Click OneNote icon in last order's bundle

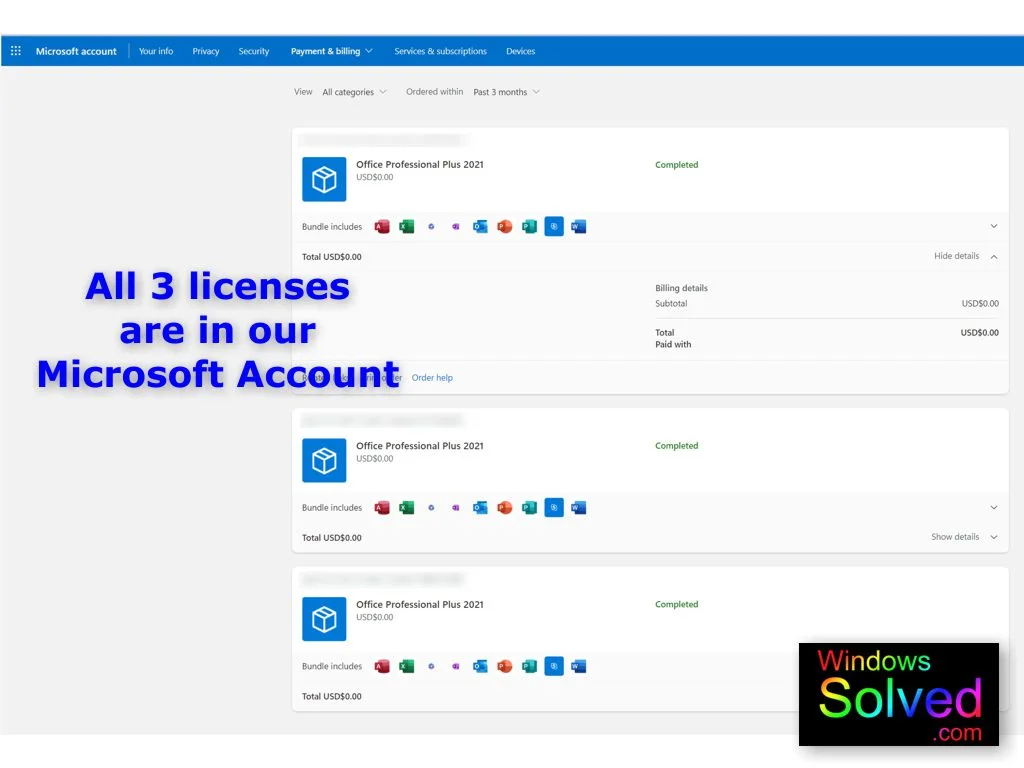456,666
